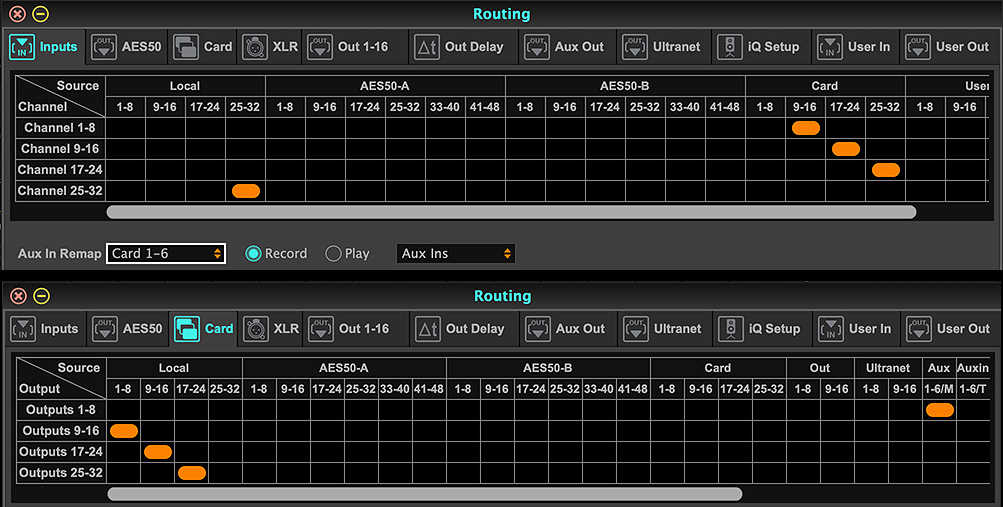The image size is (1003, 507).
Task: Switch to the Card tab in the upper window
Action: 203,47
